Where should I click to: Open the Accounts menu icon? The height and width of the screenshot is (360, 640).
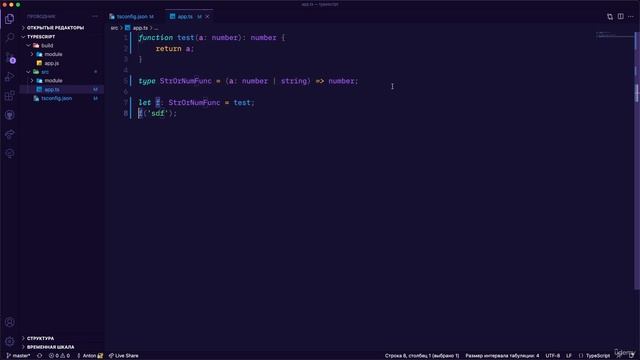[x=9, y=322]
